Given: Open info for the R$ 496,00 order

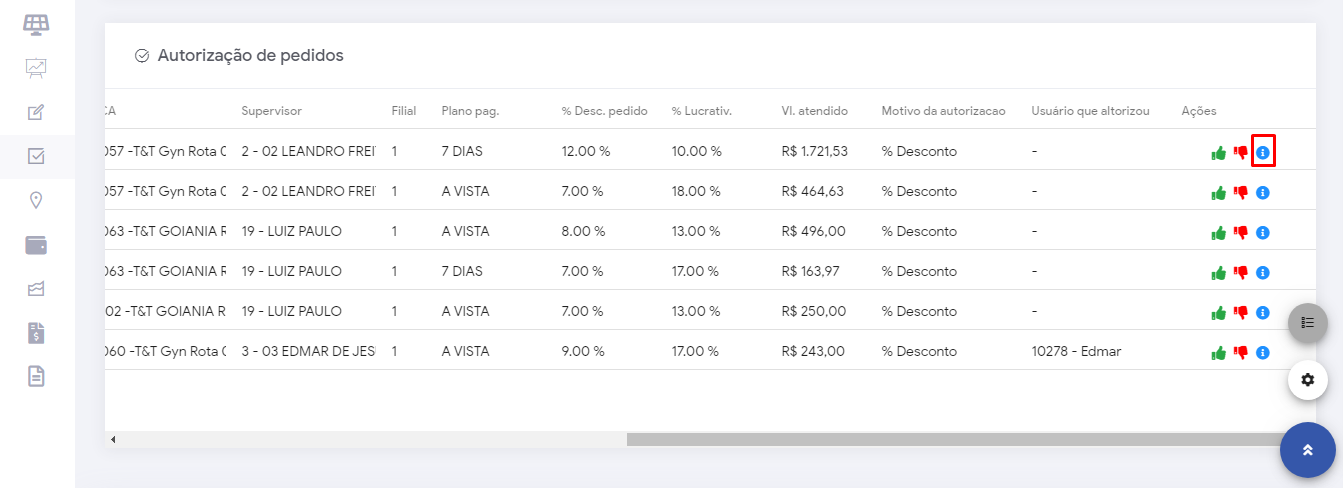Looking at the screenshot, I should (x=1263, y=232).
